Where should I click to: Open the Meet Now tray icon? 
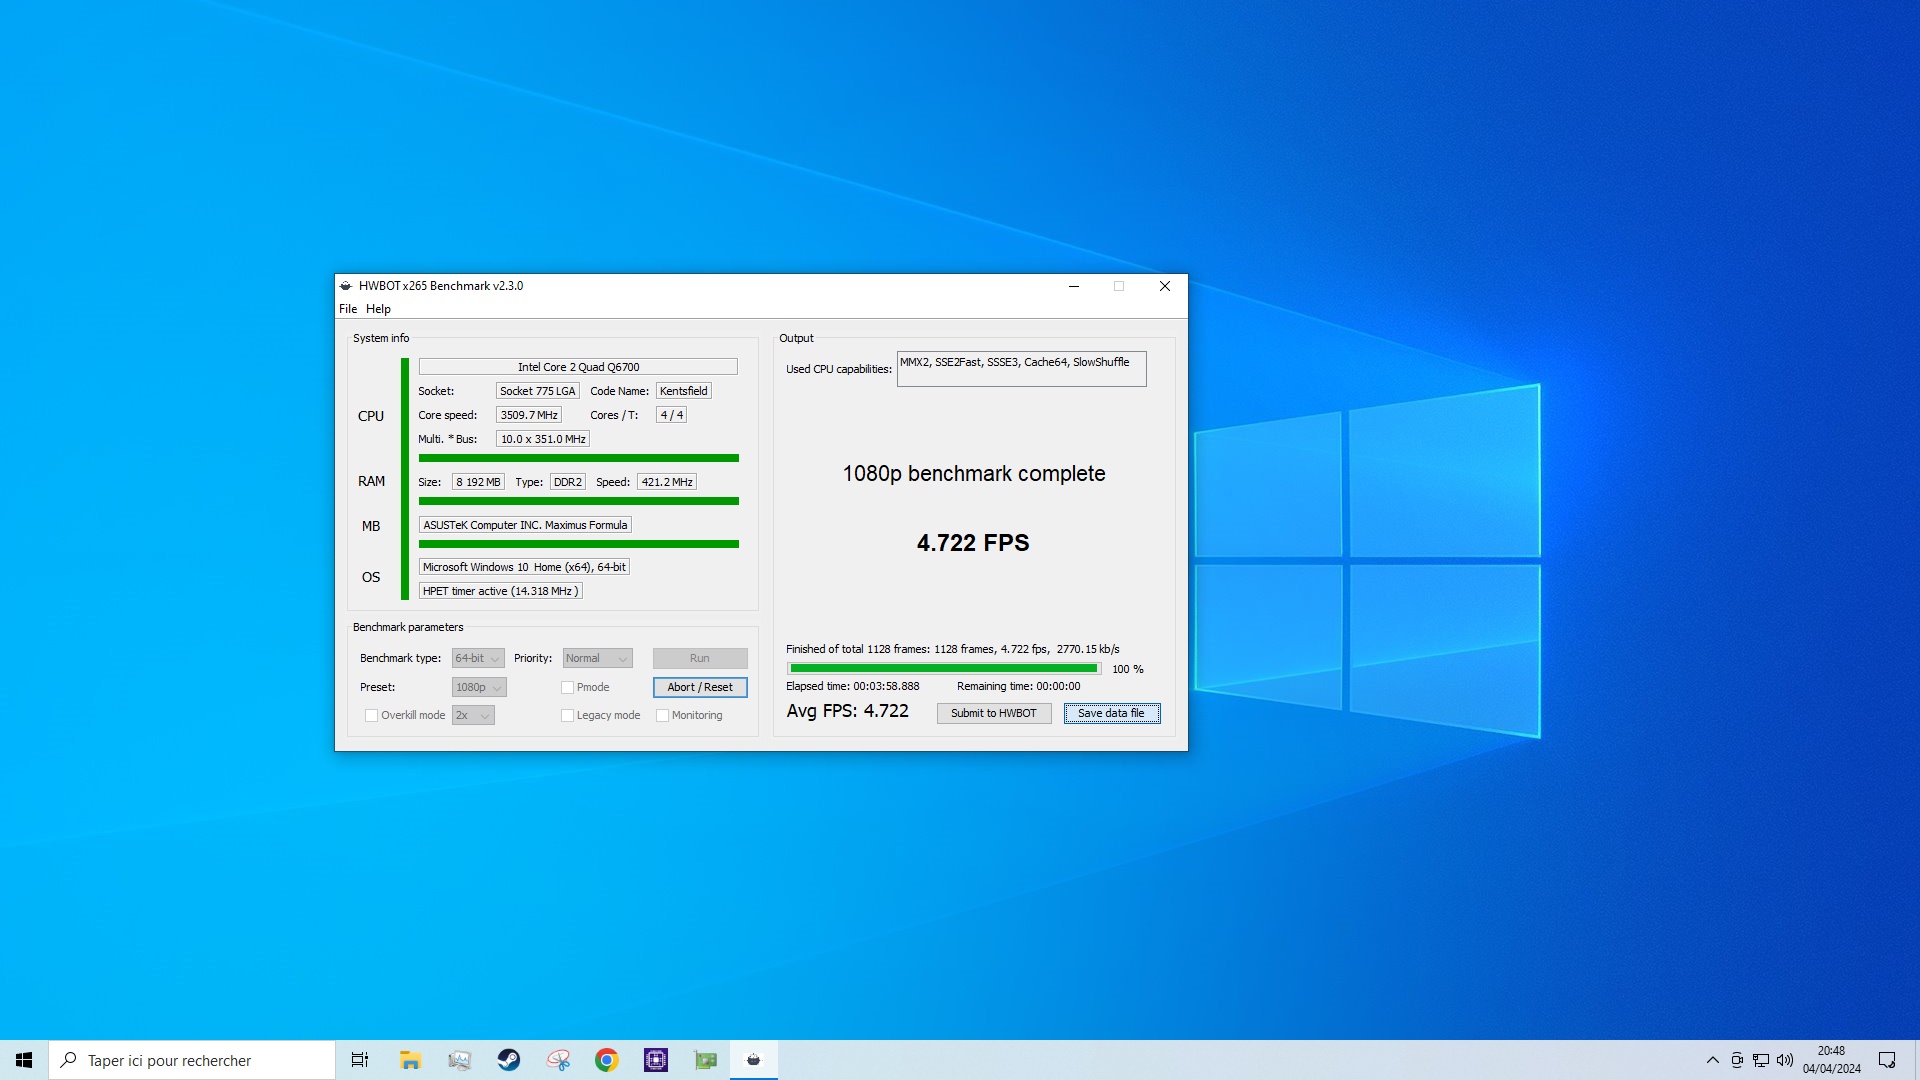pyautogui.click(x=1737, y=1060)
